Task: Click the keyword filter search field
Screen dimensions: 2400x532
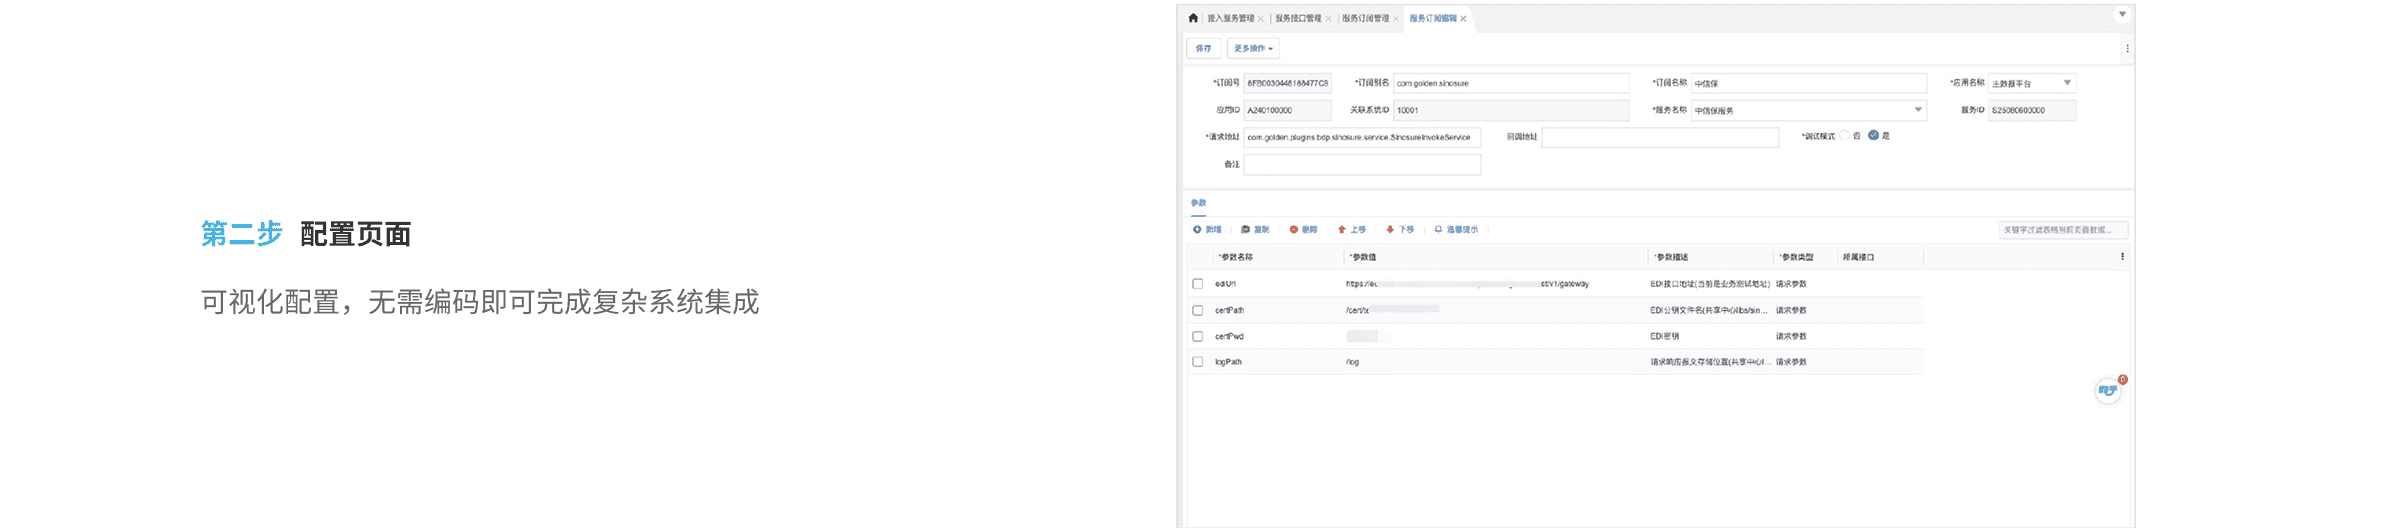Action: point(2062,230)
